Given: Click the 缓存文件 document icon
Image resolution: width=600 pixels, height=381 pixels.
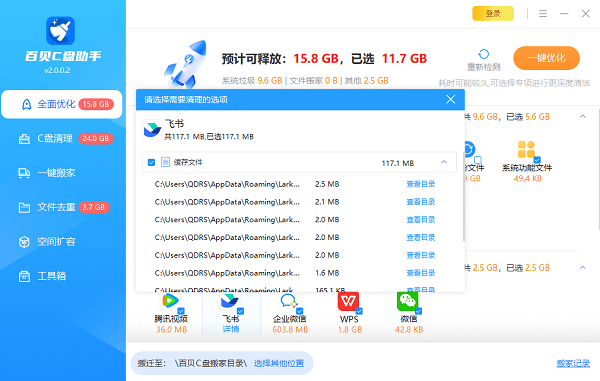Looking at the screenshot, I should [x=165, y=162].
